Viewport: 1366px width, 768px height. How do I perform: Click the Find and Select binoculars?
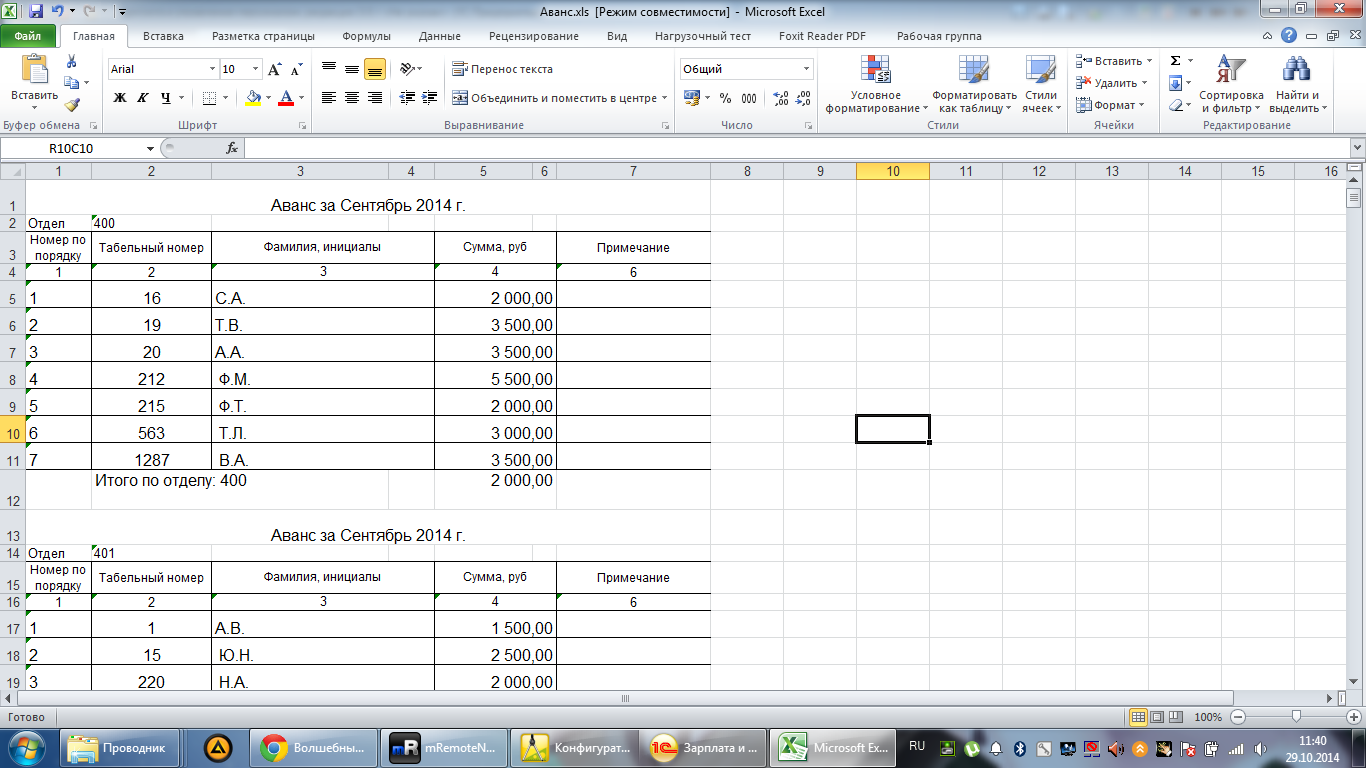[x=1297, y=85]
